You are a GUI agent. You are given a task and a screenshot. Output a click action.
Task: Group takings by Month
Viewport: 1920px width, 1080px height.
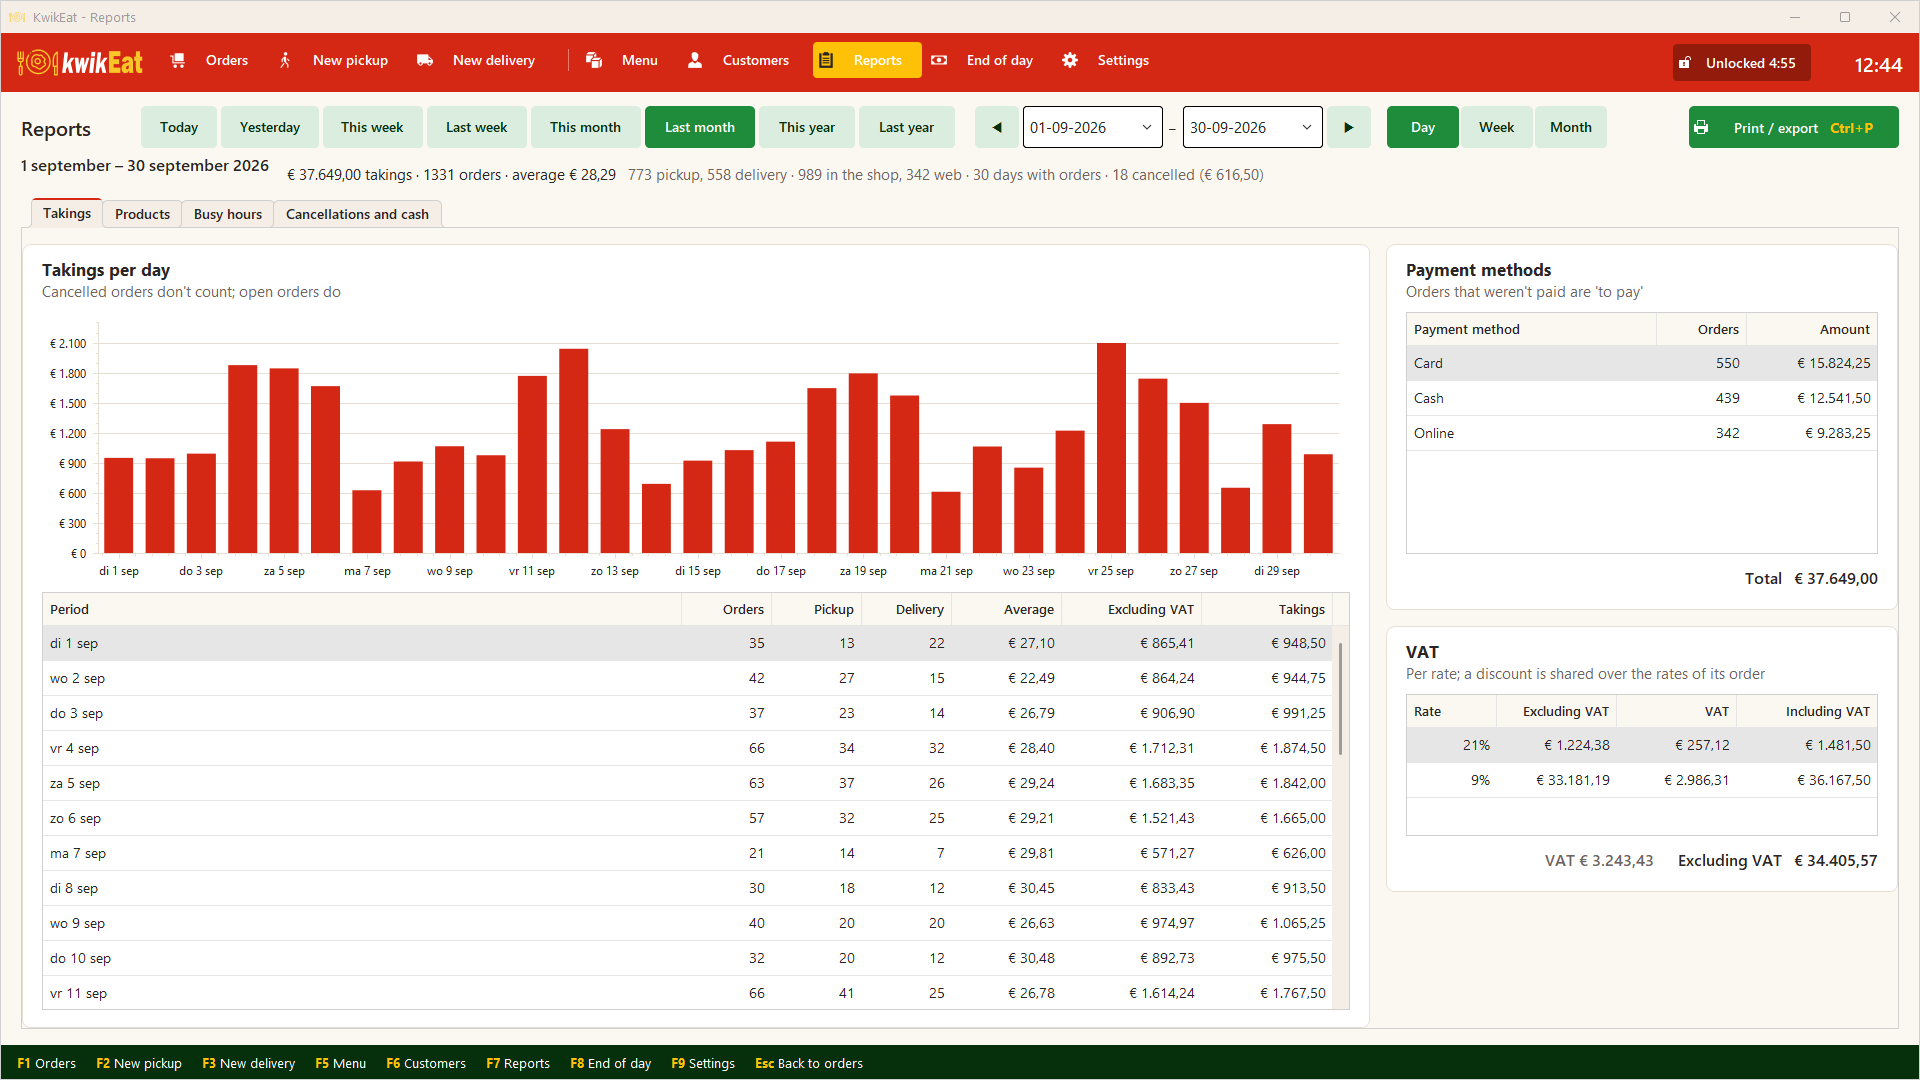1570,127
